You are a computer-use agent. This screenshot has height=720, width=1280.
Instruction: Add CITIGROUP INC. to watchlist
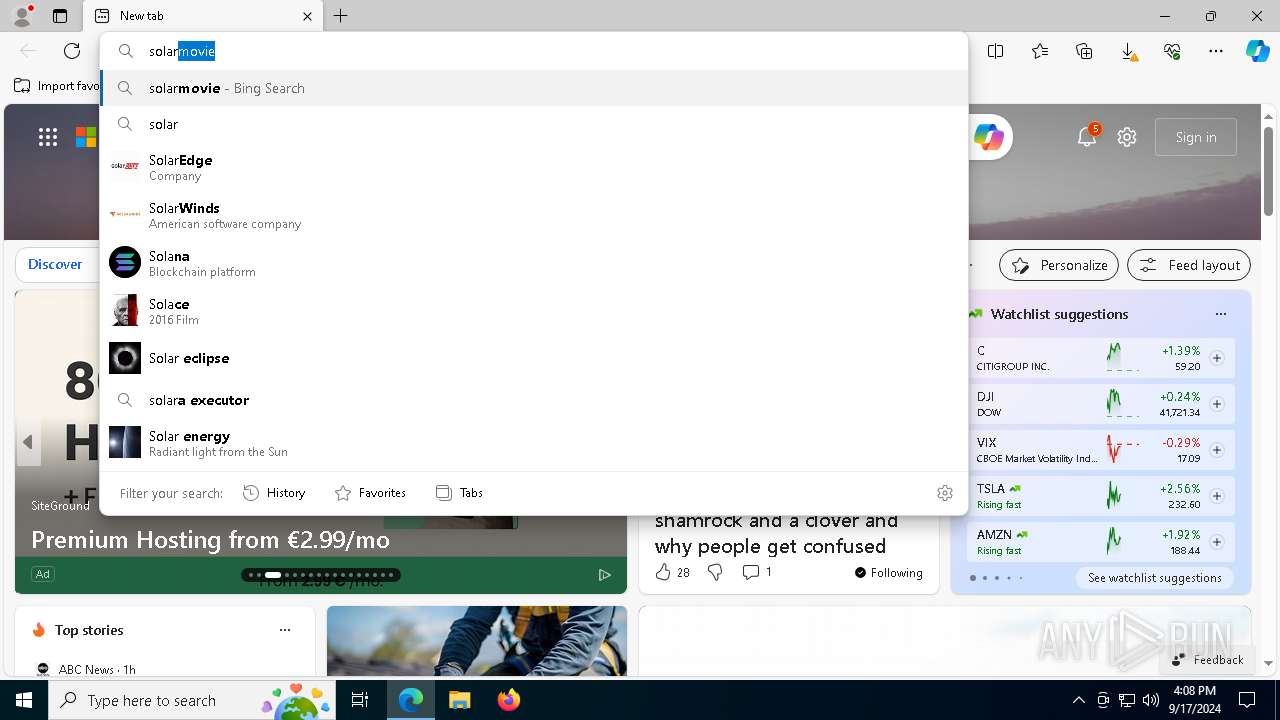coord(1217,358)
